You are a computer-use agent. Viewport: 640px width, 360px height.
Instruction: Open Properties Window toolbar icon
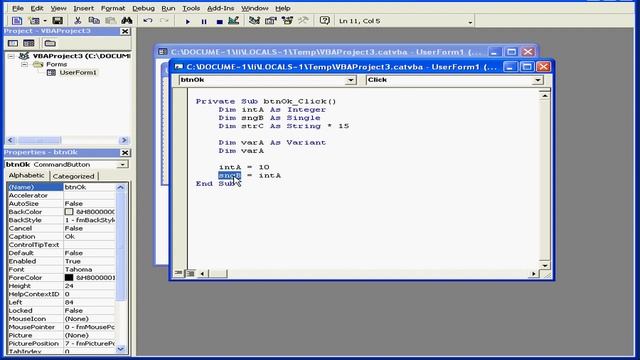click(x=271, y=21)
